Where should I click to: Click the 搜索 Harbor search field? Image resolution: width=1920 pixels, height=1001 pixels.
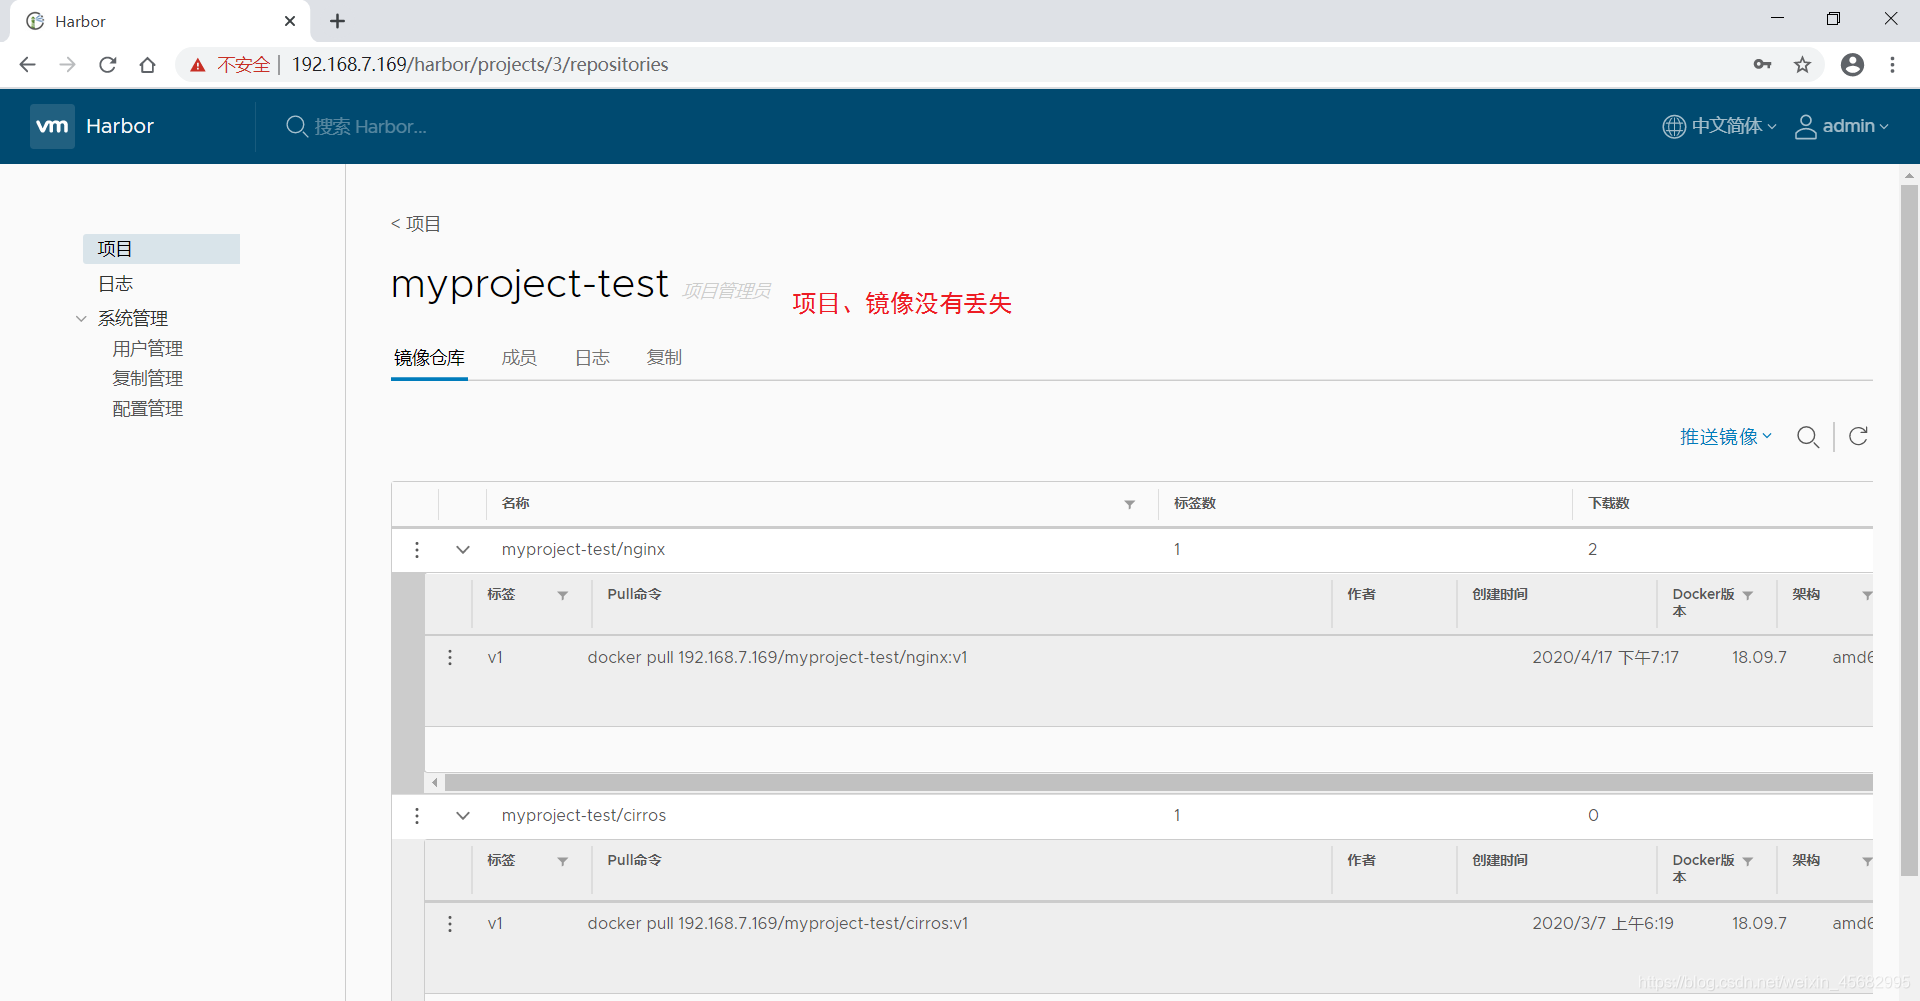click(370, 126)
